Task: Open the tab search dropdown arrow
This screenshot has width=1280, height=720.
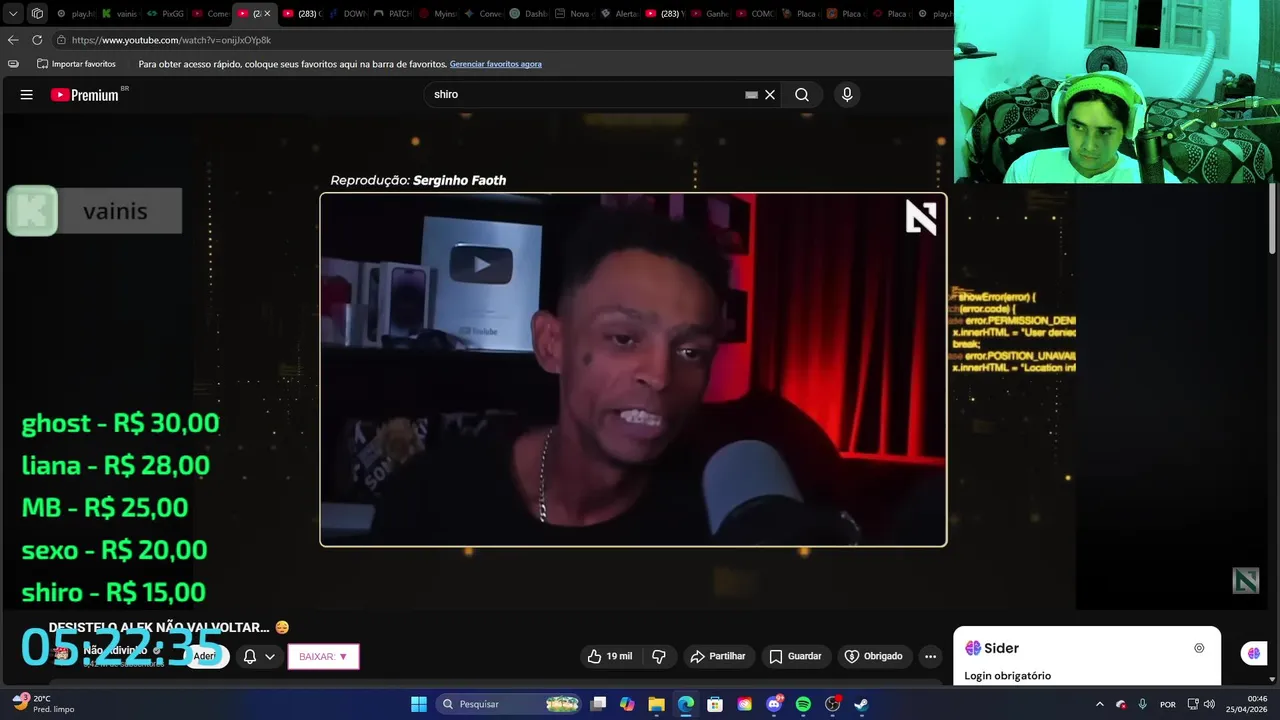Action: coord(13,14)
